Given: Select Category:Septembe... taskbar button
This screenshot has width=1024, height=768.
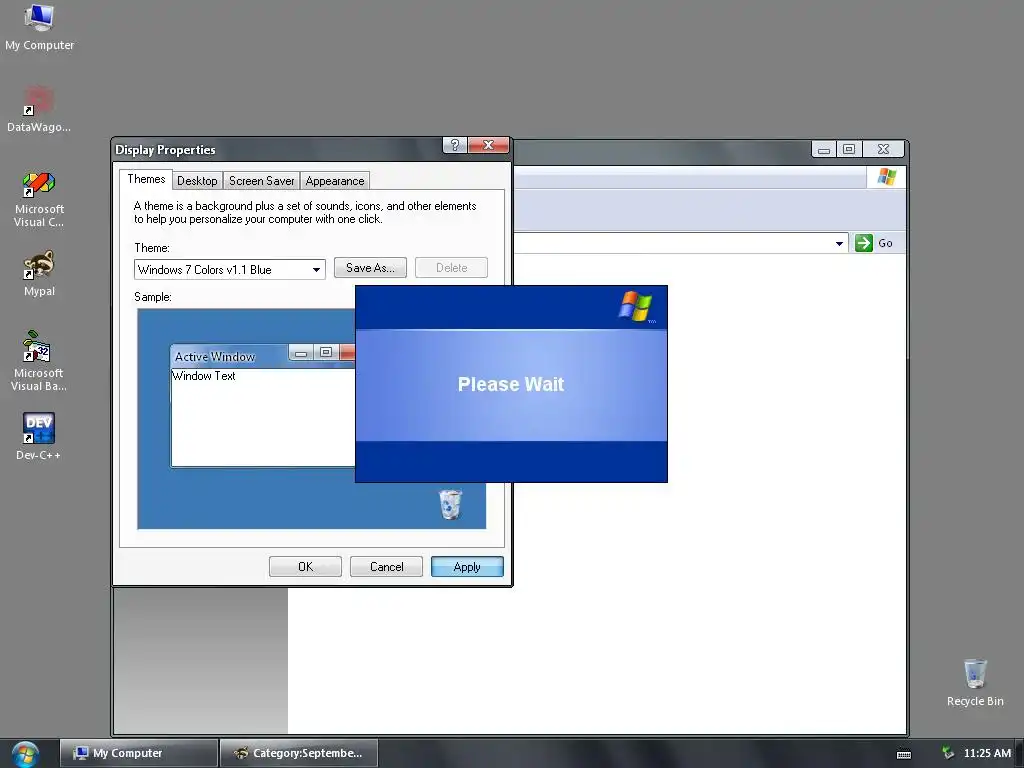Looking at the screenshot, I should coord(299,753).
